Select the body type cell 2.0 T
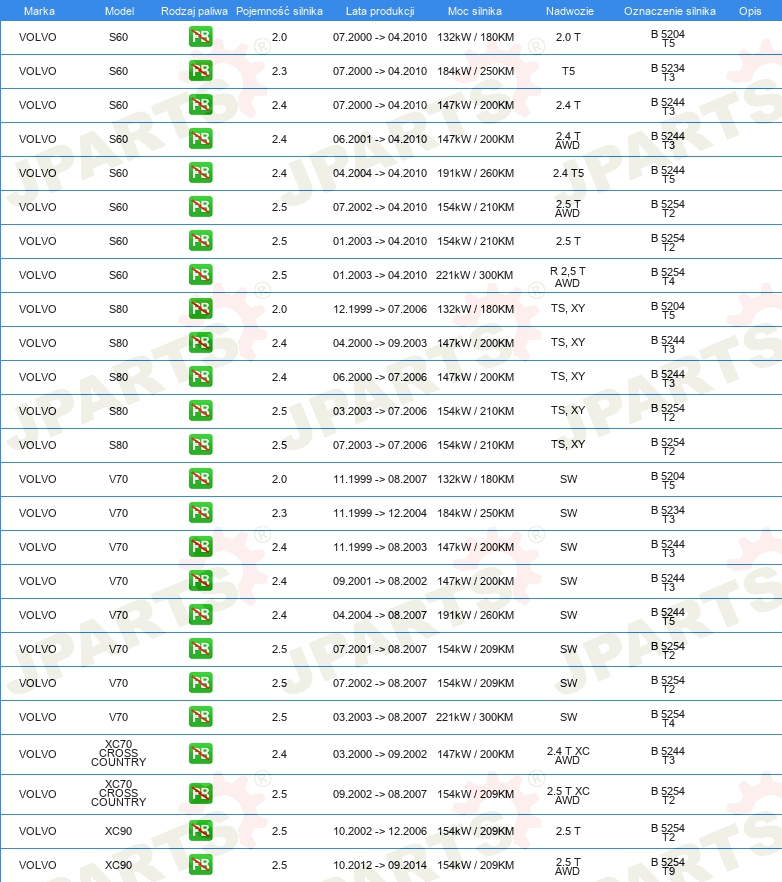The height and width of the screenshot is (882, 782). 568,37
